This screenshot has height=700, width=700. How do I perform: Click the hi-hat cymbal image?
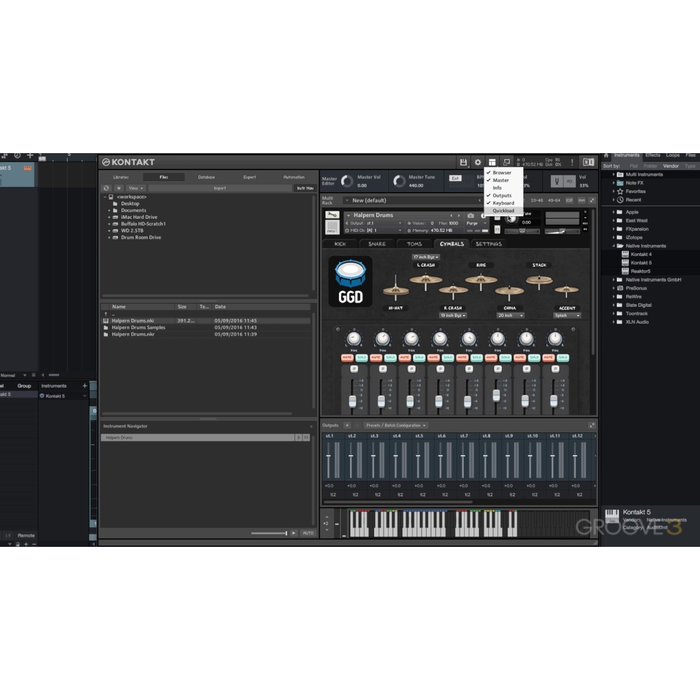click(396, 289)
